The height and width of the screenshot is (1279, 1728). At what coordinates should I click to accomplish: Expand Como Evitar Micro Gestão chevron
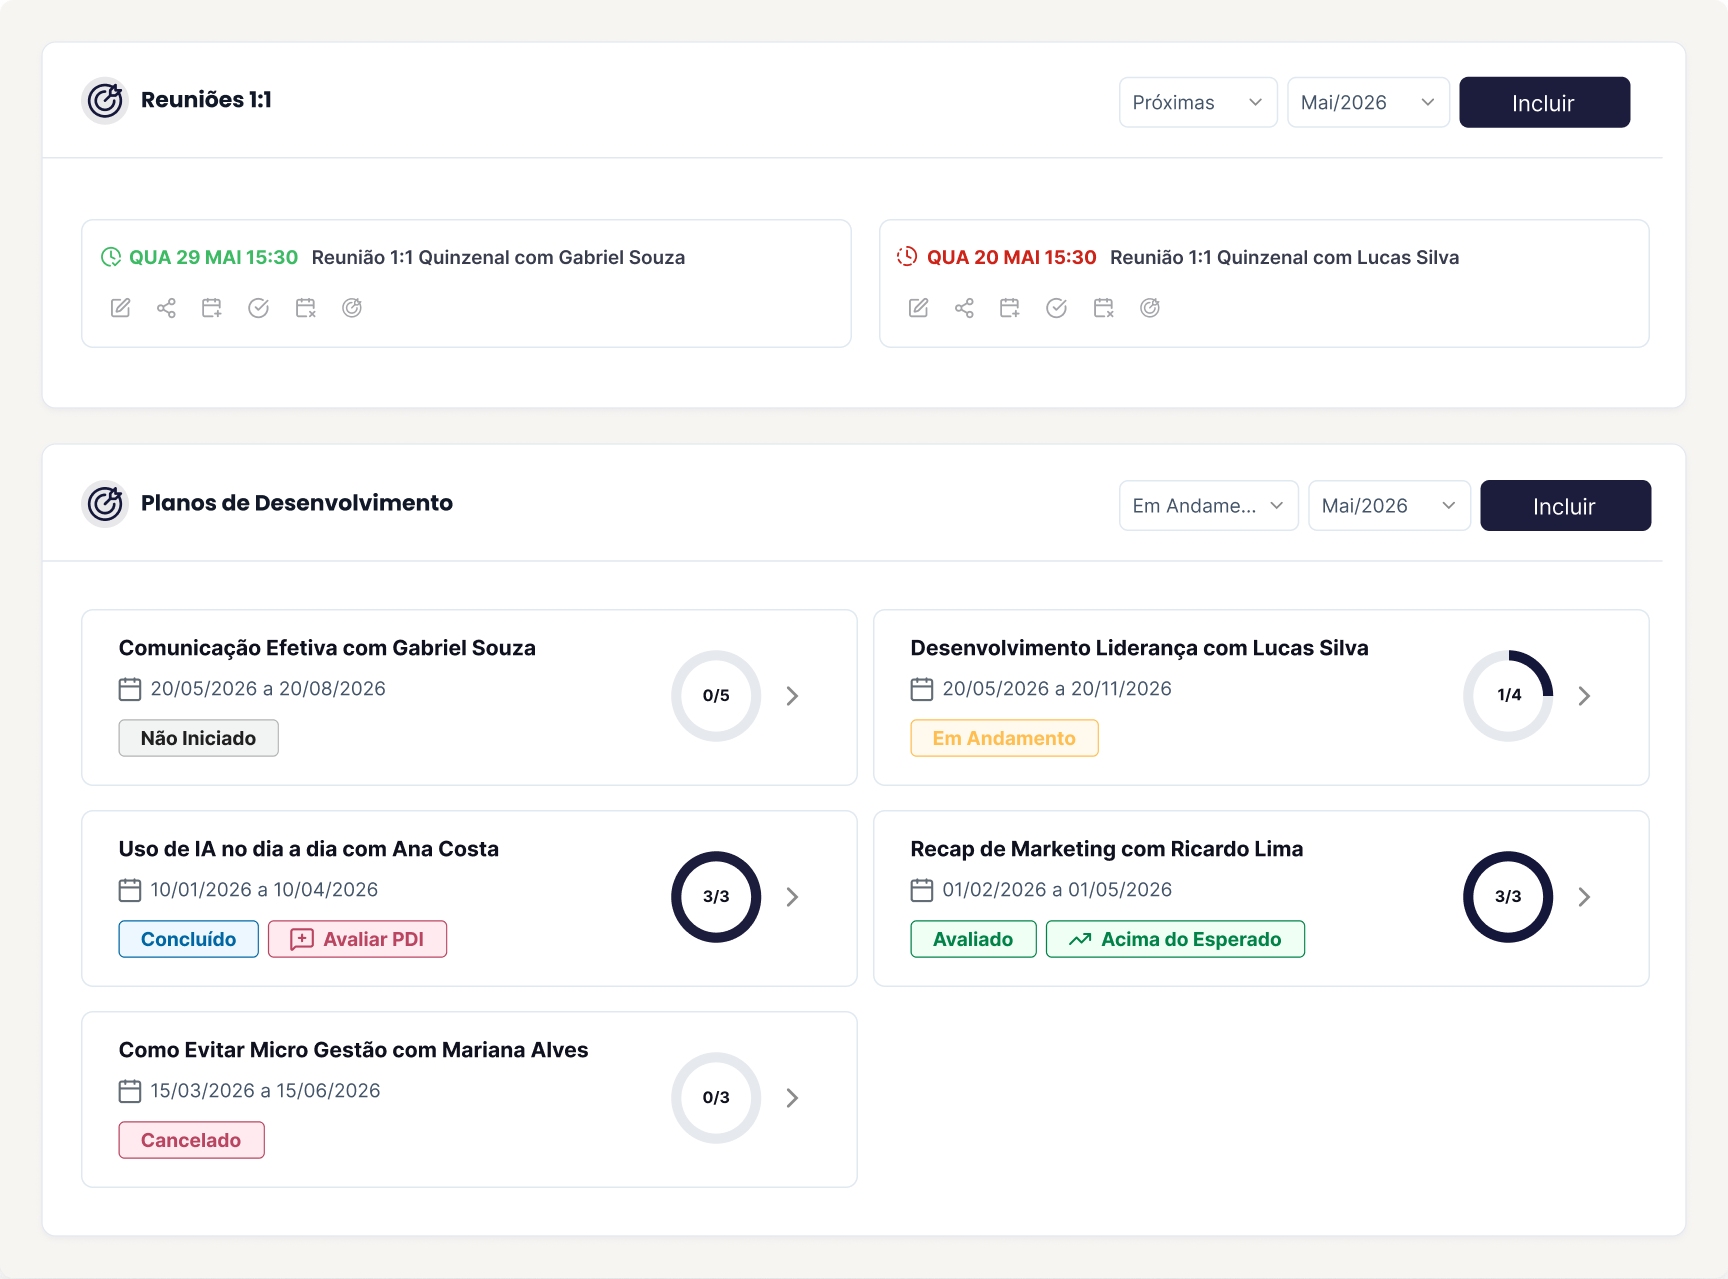(x=792, y=1098)
